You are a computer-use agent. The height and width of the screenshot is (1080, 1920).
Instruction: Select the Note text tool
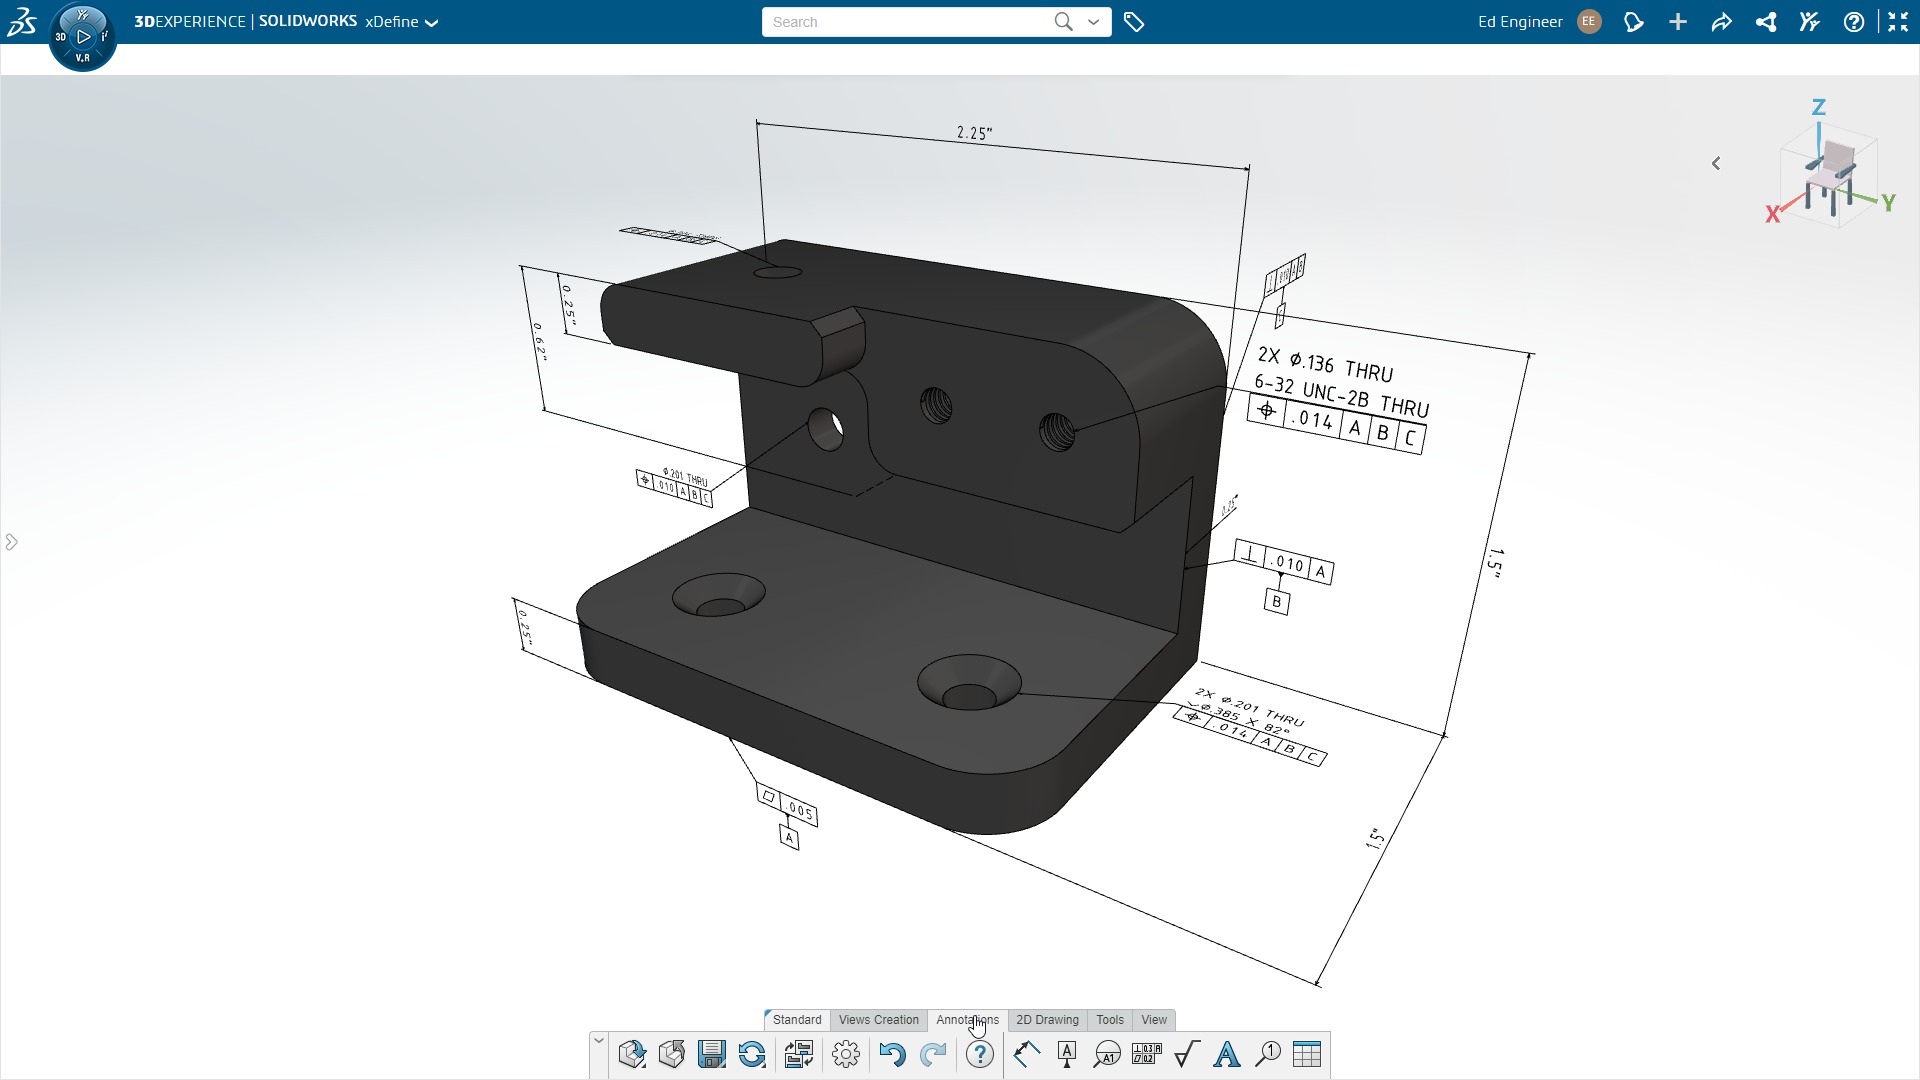(x=1228, y=1054)
